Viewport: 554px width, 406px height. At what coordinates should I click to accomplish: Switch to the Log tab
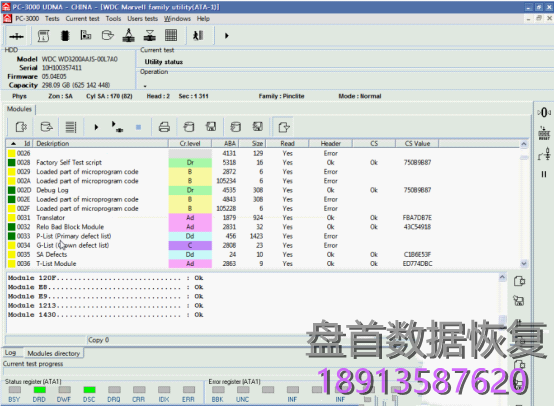[x=10, y=353]
